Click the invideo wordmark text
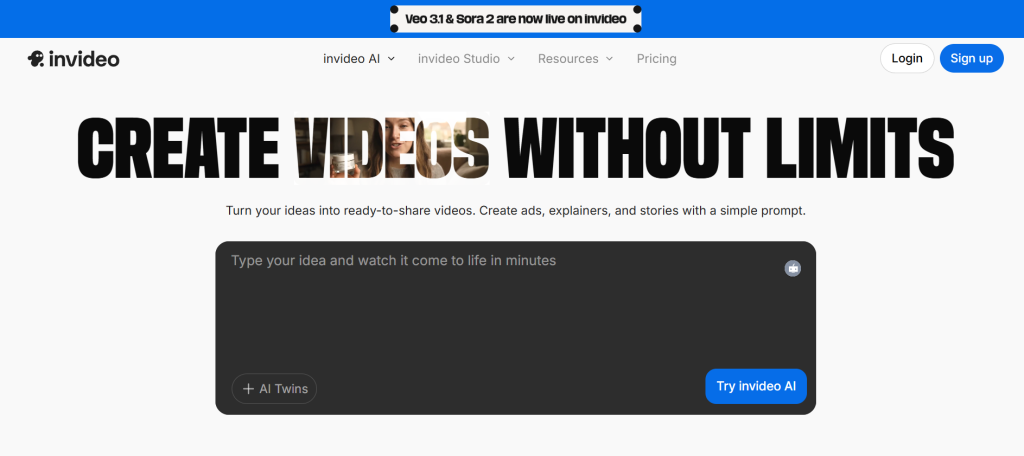Screen dimensions: 1024x456 click(84, 59)
